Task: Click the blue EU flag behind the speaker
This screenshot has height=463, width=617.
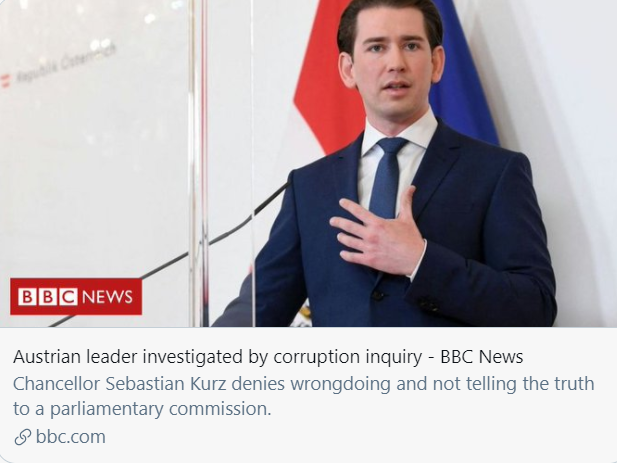Action: (x=466, y=79)
